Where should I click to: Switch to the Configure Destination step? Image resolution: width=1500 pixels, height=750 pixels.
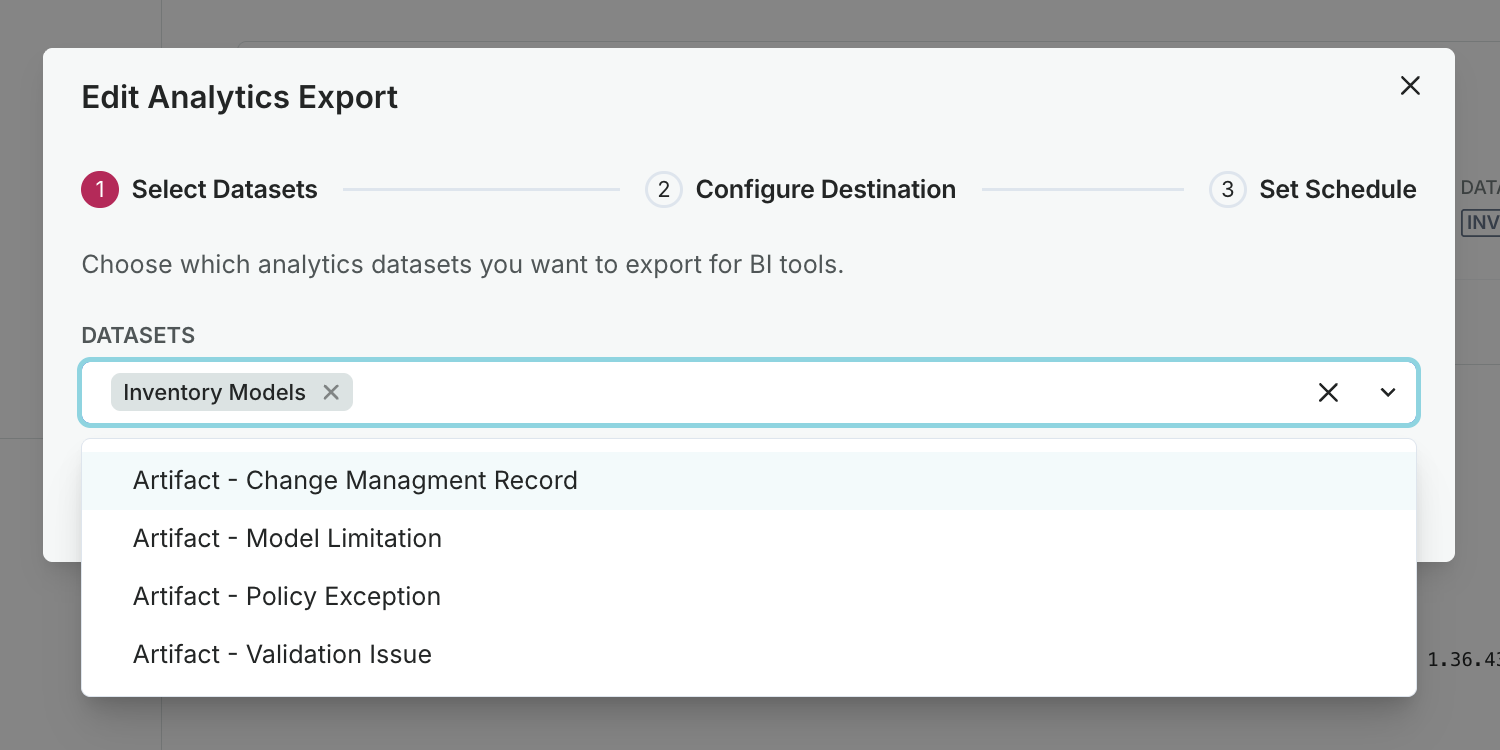[x=825, y=189]
